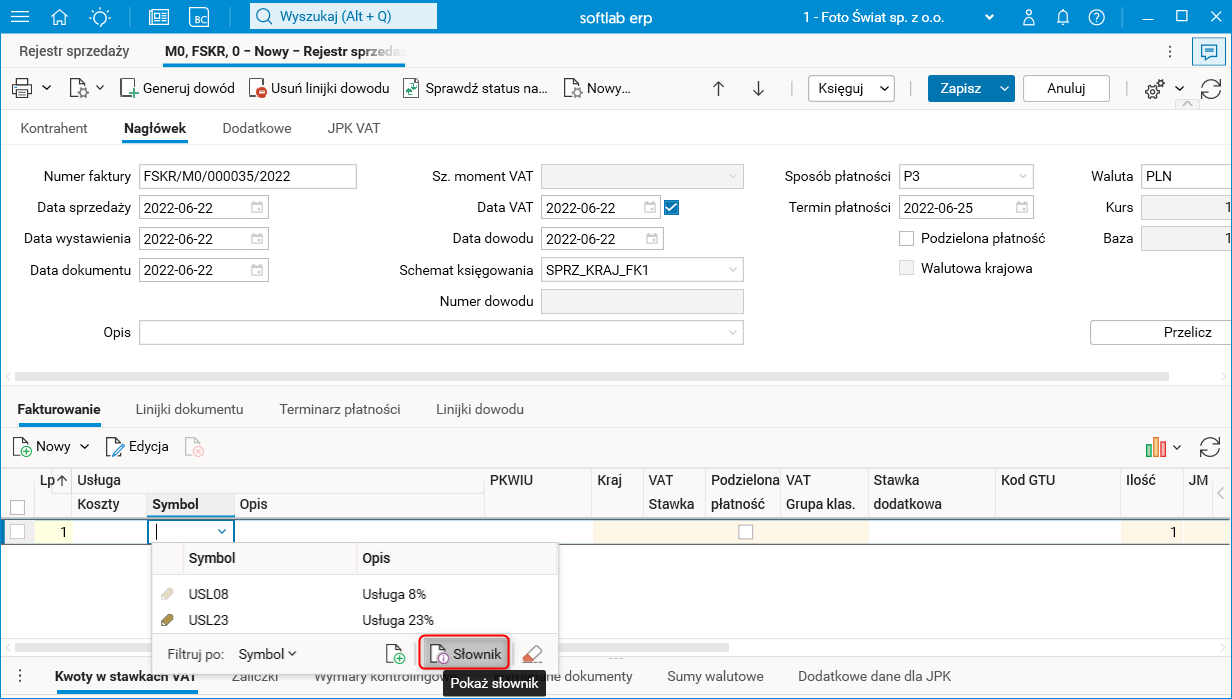The image size is (1232, 699).
Task: Open Linijki dokumentu tab
Action: pyautogui.click(x=190, y=409)
